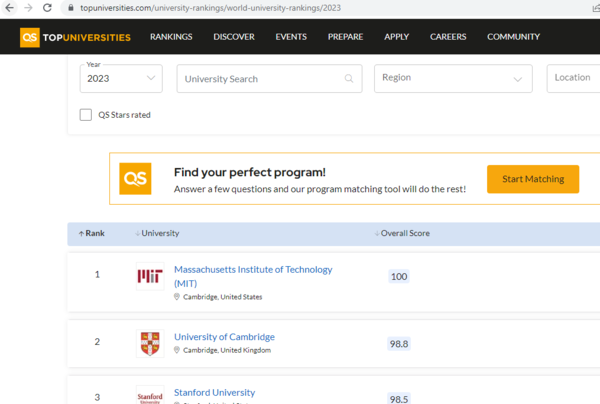Image resolution: width=600 pixels, height=404 pixels.
Task: Open the Year 2023 dropdown
Action: pyautogui.click(x=121, y=78)
